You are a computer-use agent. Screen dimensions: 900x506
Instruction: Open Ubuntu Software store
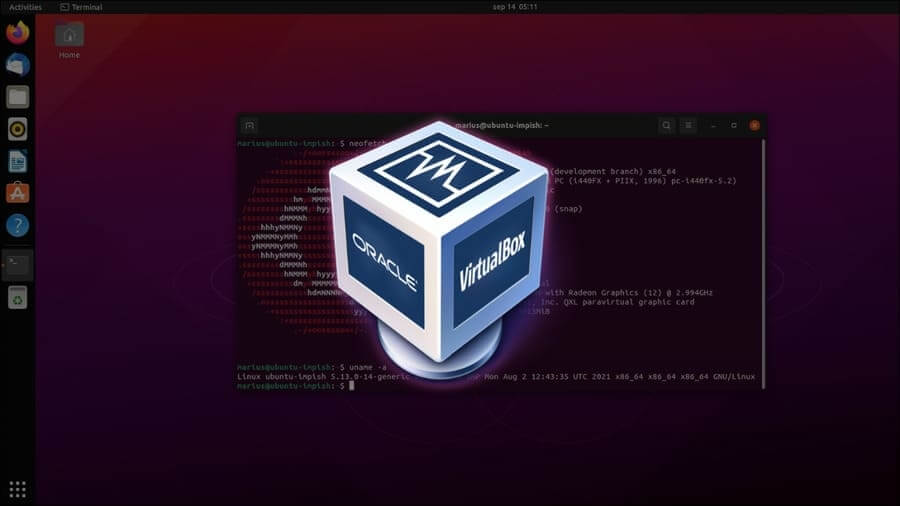pyautogui.click(x=17, y=192)
